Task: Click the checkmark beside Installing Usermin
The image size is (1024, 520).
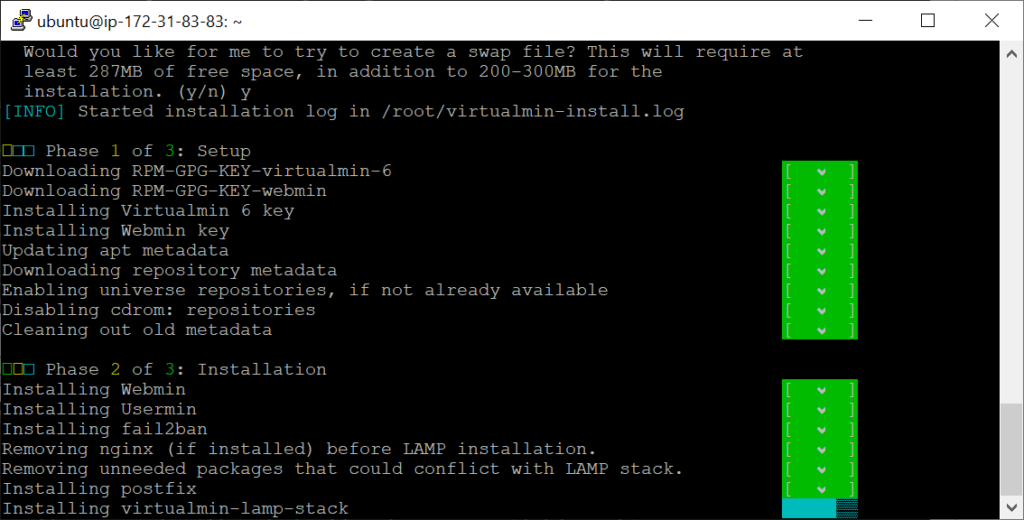Action: (820, 410)
